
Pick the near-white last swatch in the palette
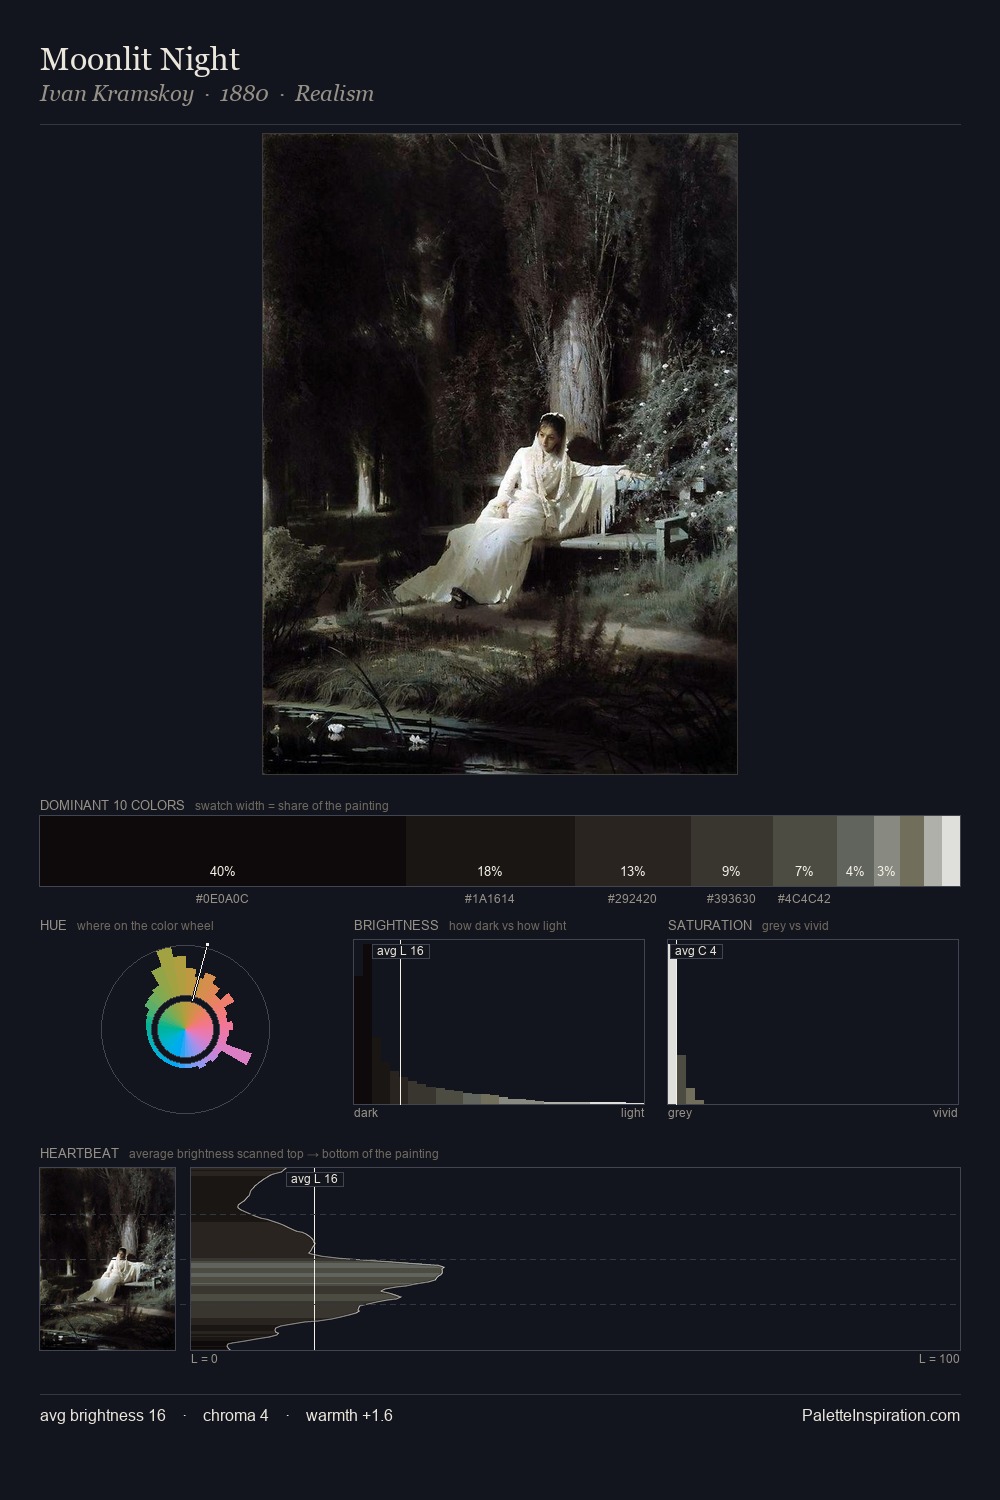tap(951, 851)
